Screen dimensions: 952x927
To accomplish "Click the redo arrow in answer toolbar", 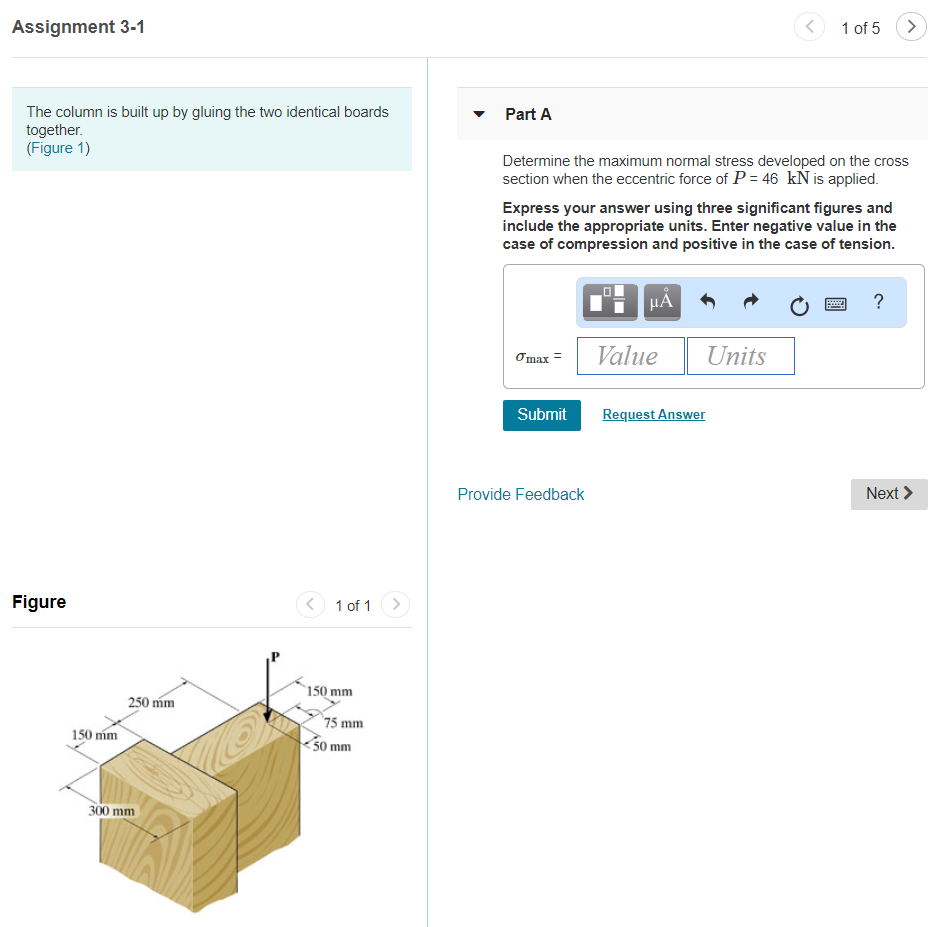I will pyautogui.click(x=749, y=302).
